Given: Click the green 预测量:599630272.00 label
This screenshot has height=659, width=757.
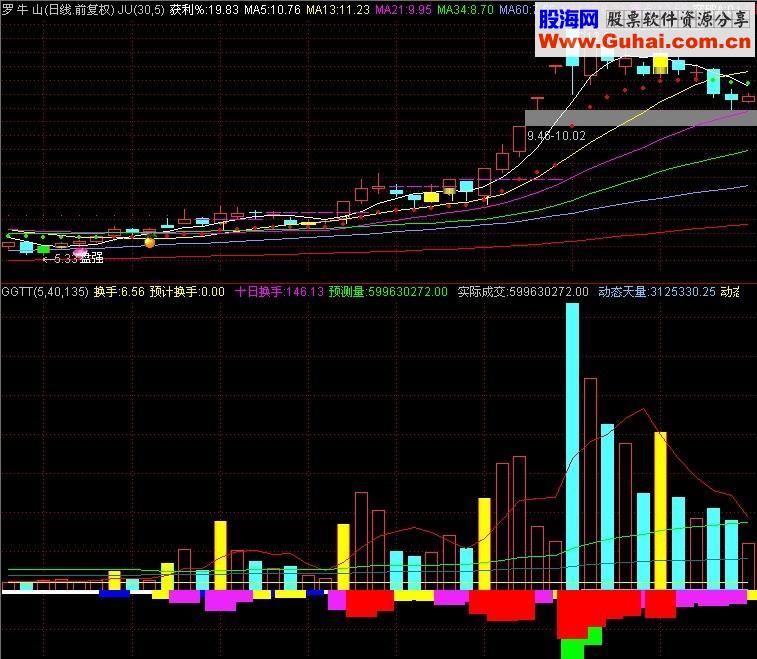Looking at the screenshot, I should coord(388,292).
